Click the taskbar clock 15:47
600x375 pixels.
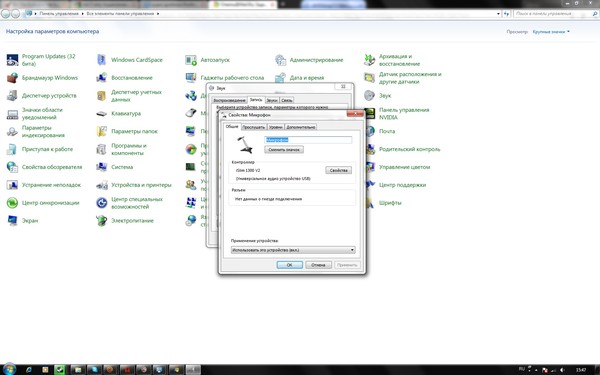[x=581, y=370]
